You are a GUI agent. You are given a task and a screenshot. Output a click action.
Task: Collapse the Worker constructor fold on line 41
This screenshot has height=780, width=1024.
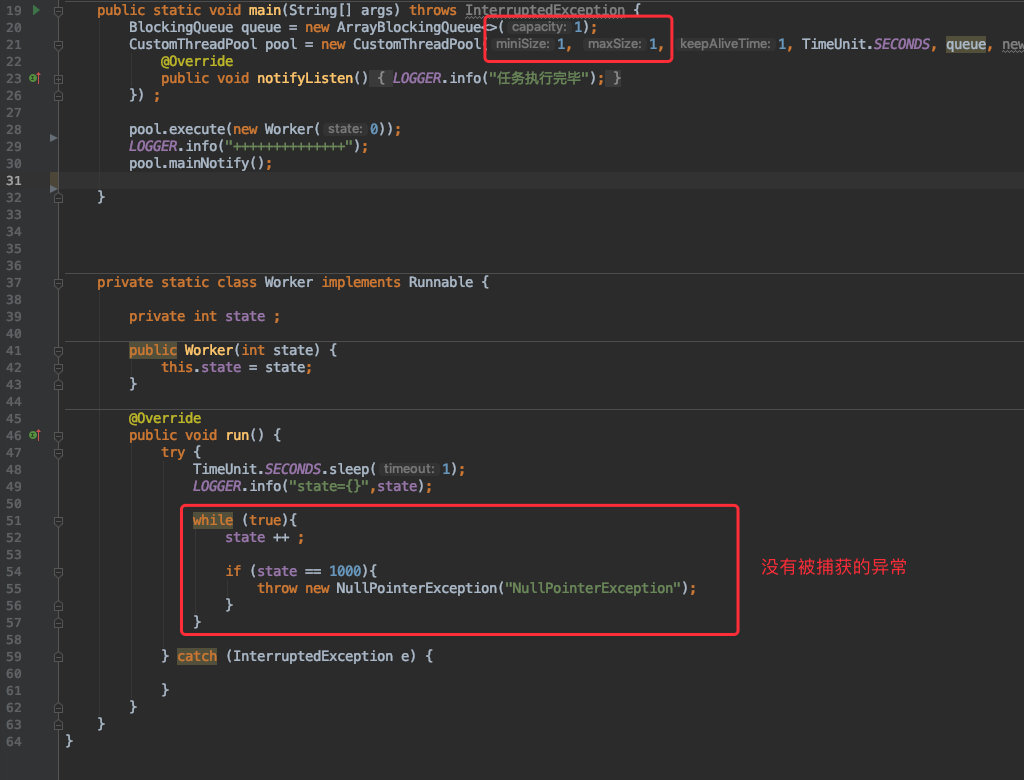point(58,351)
